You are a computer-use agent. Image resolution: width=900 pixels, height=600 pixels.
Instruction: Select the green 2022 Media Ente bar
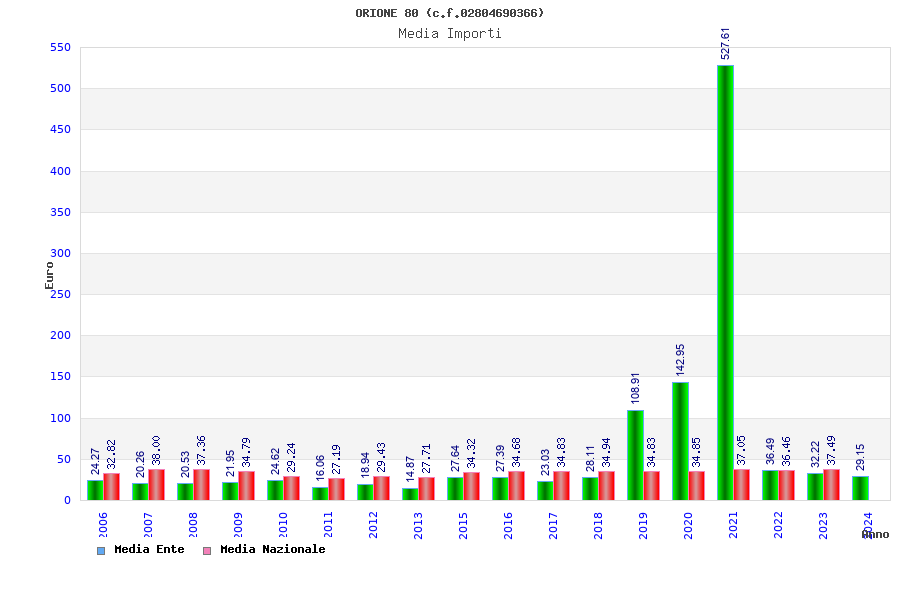[770, 485]
